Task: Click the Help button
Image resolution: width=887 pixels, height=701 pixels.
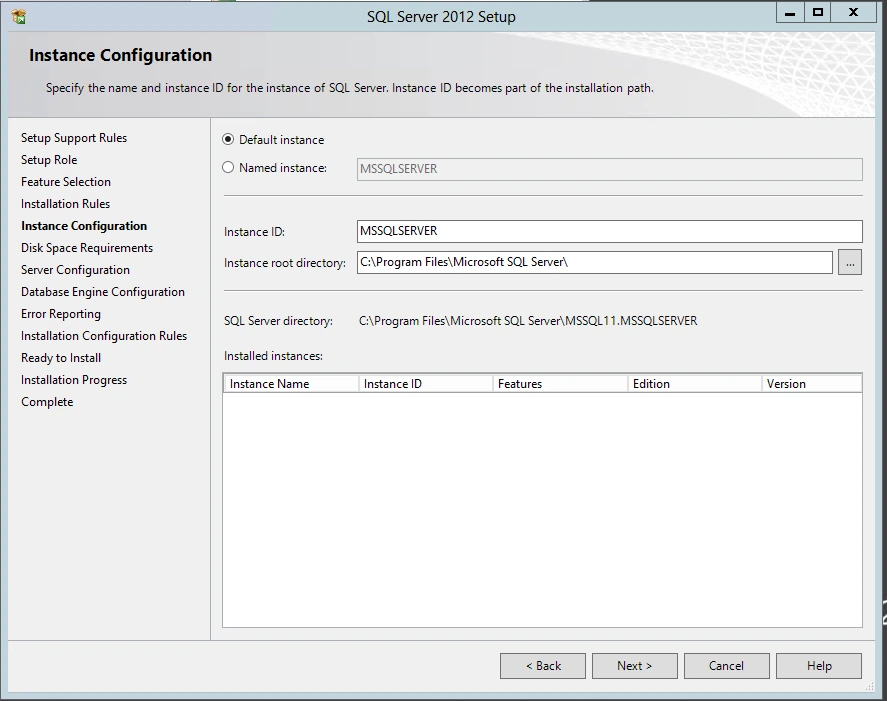Action: 819,666
